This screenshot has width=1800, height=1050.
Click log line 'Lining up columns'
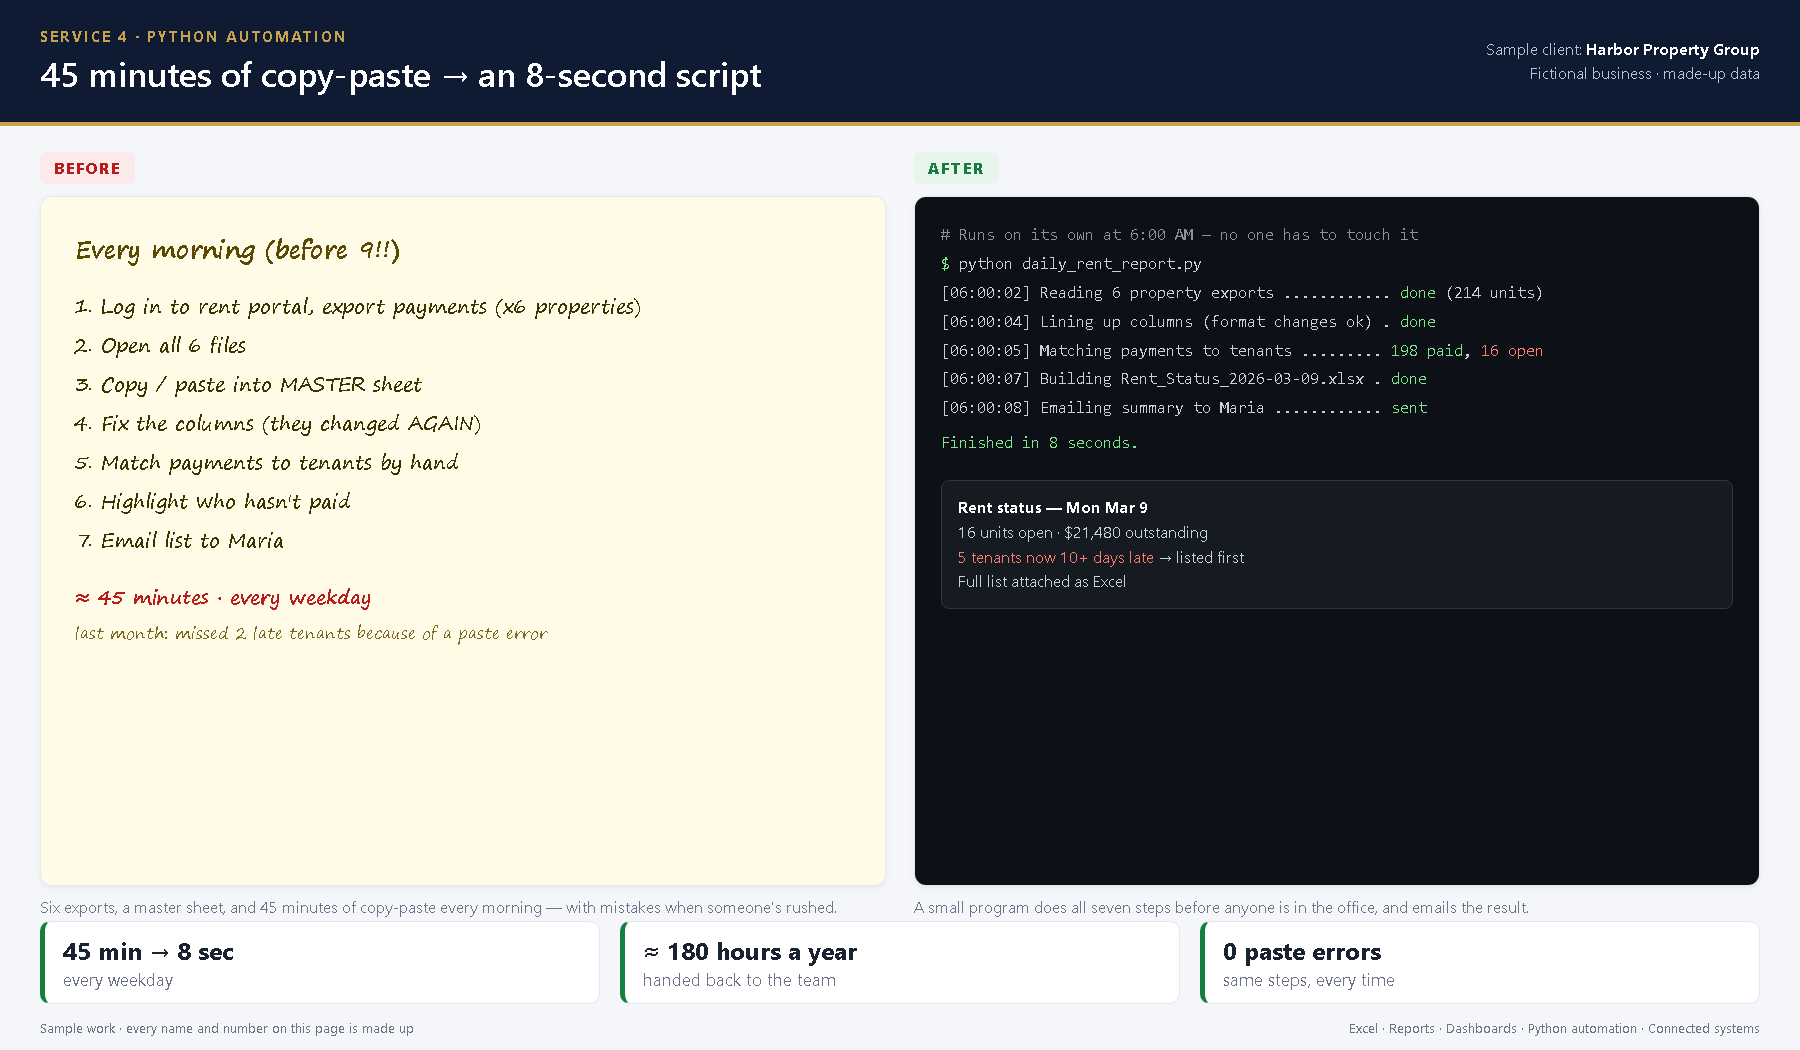[1188, 322]
